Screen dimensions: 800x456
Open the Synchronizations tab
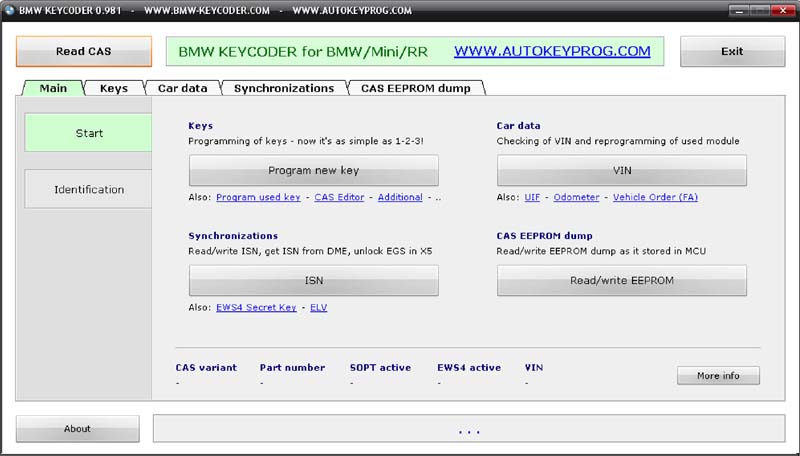pyautogui.click(x=284, y=88)
